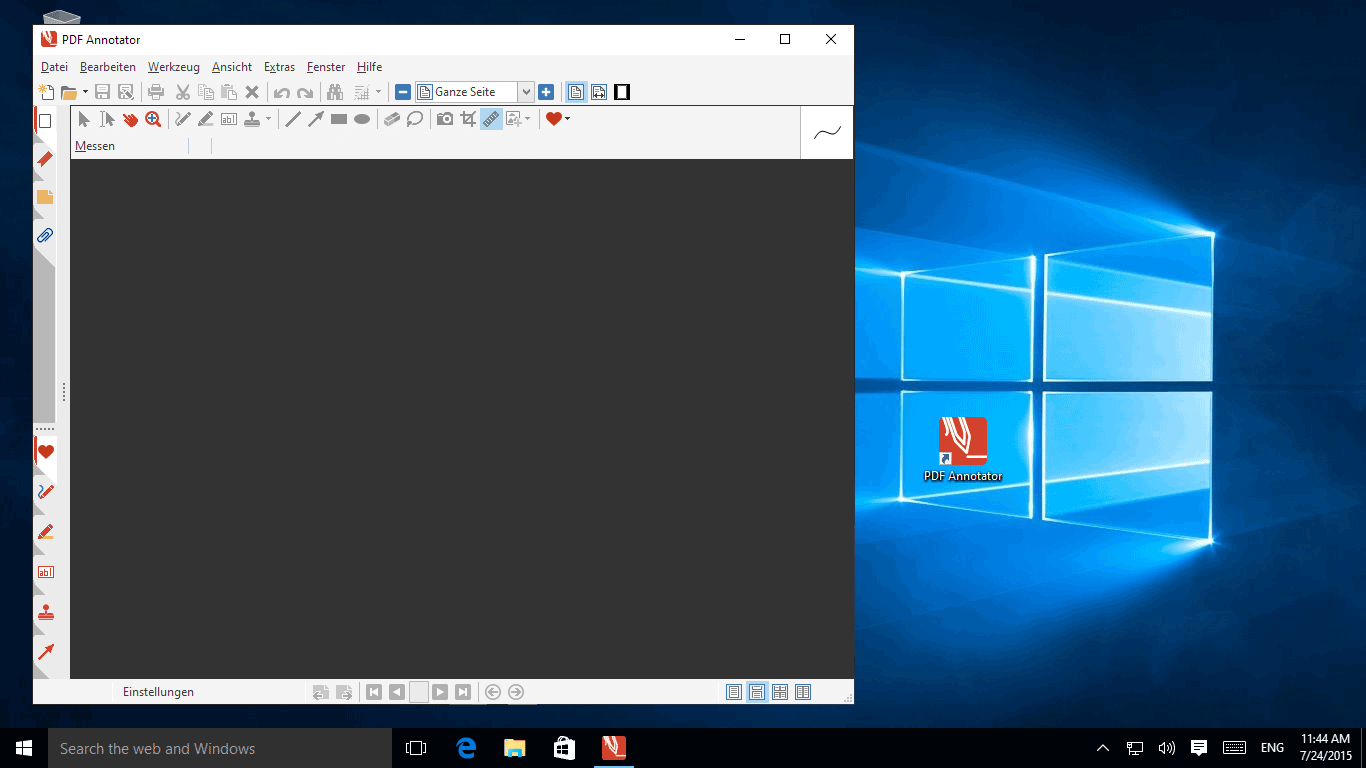
Task: Toggle the fit full page view
Action: [576, 92]
